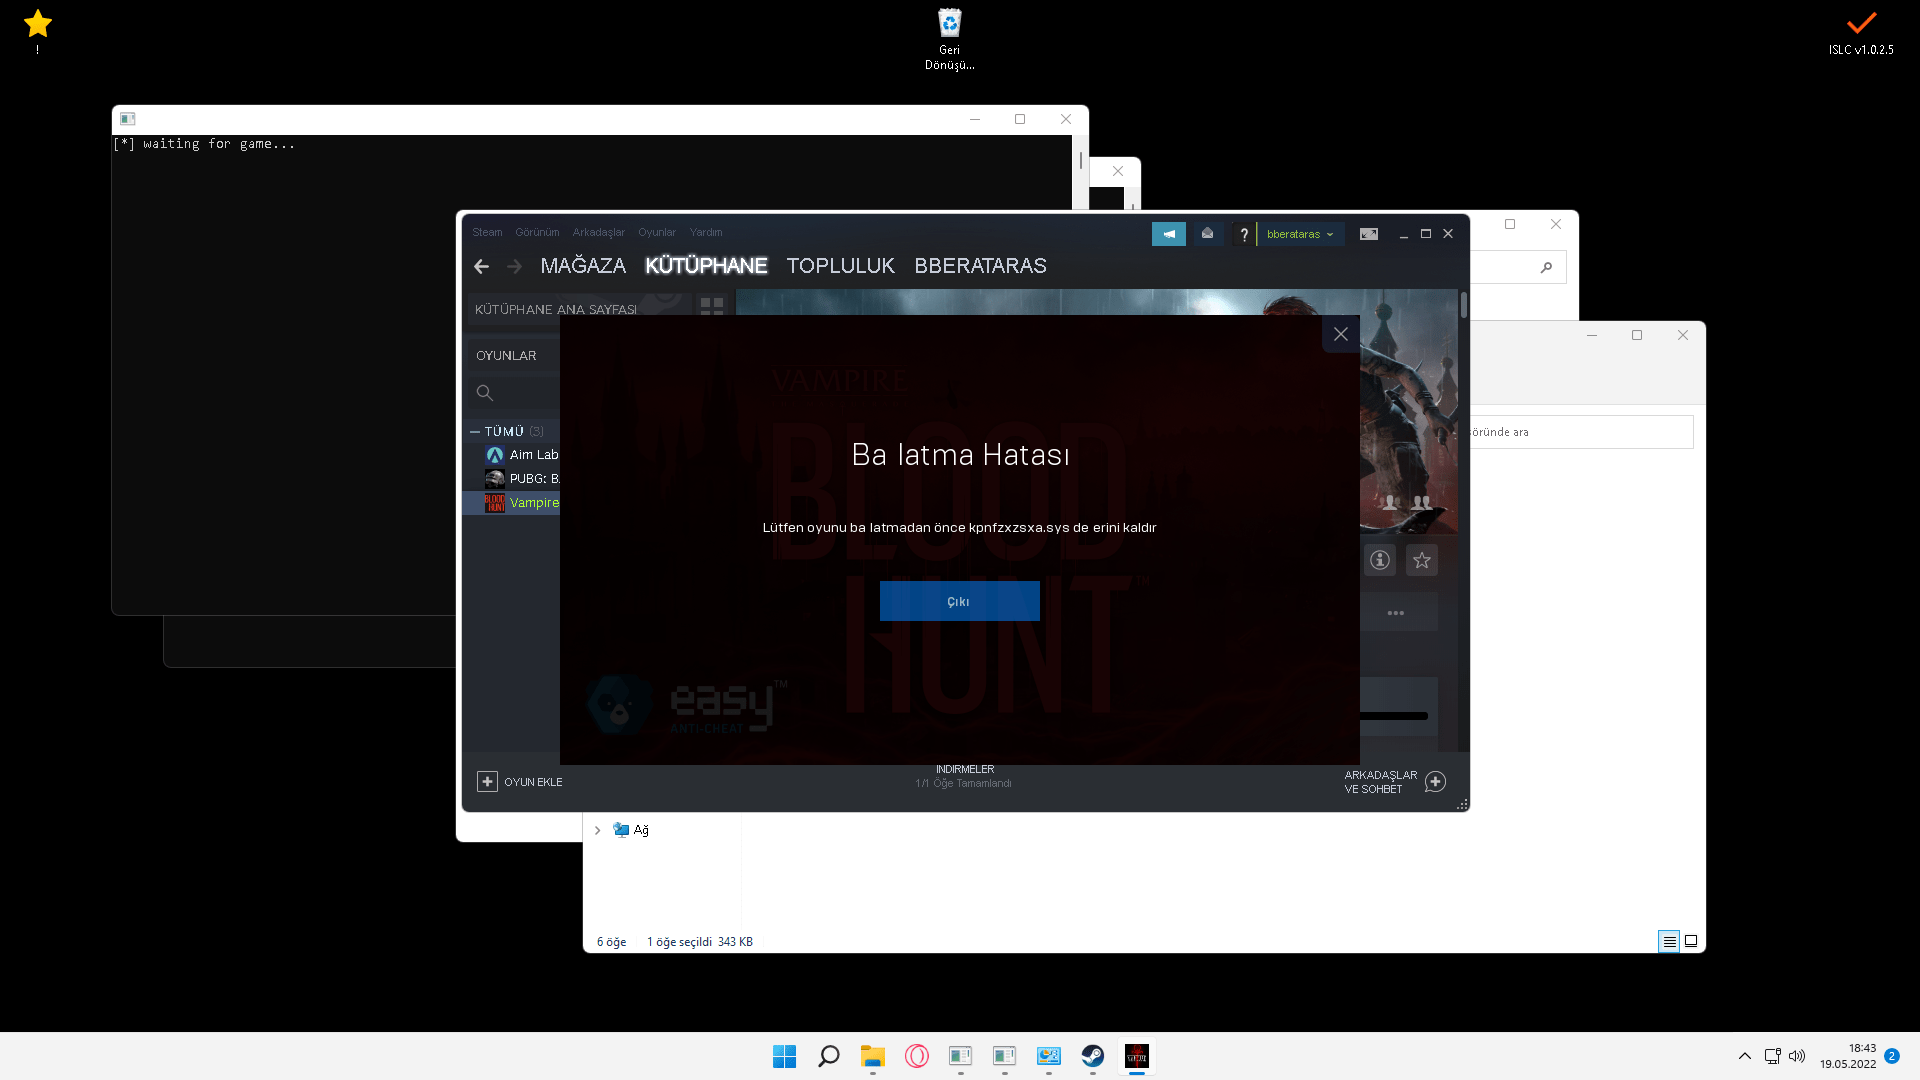
Task: Switch Steam to Big Picture mode icon
Action: click(x=1368, y=234)
